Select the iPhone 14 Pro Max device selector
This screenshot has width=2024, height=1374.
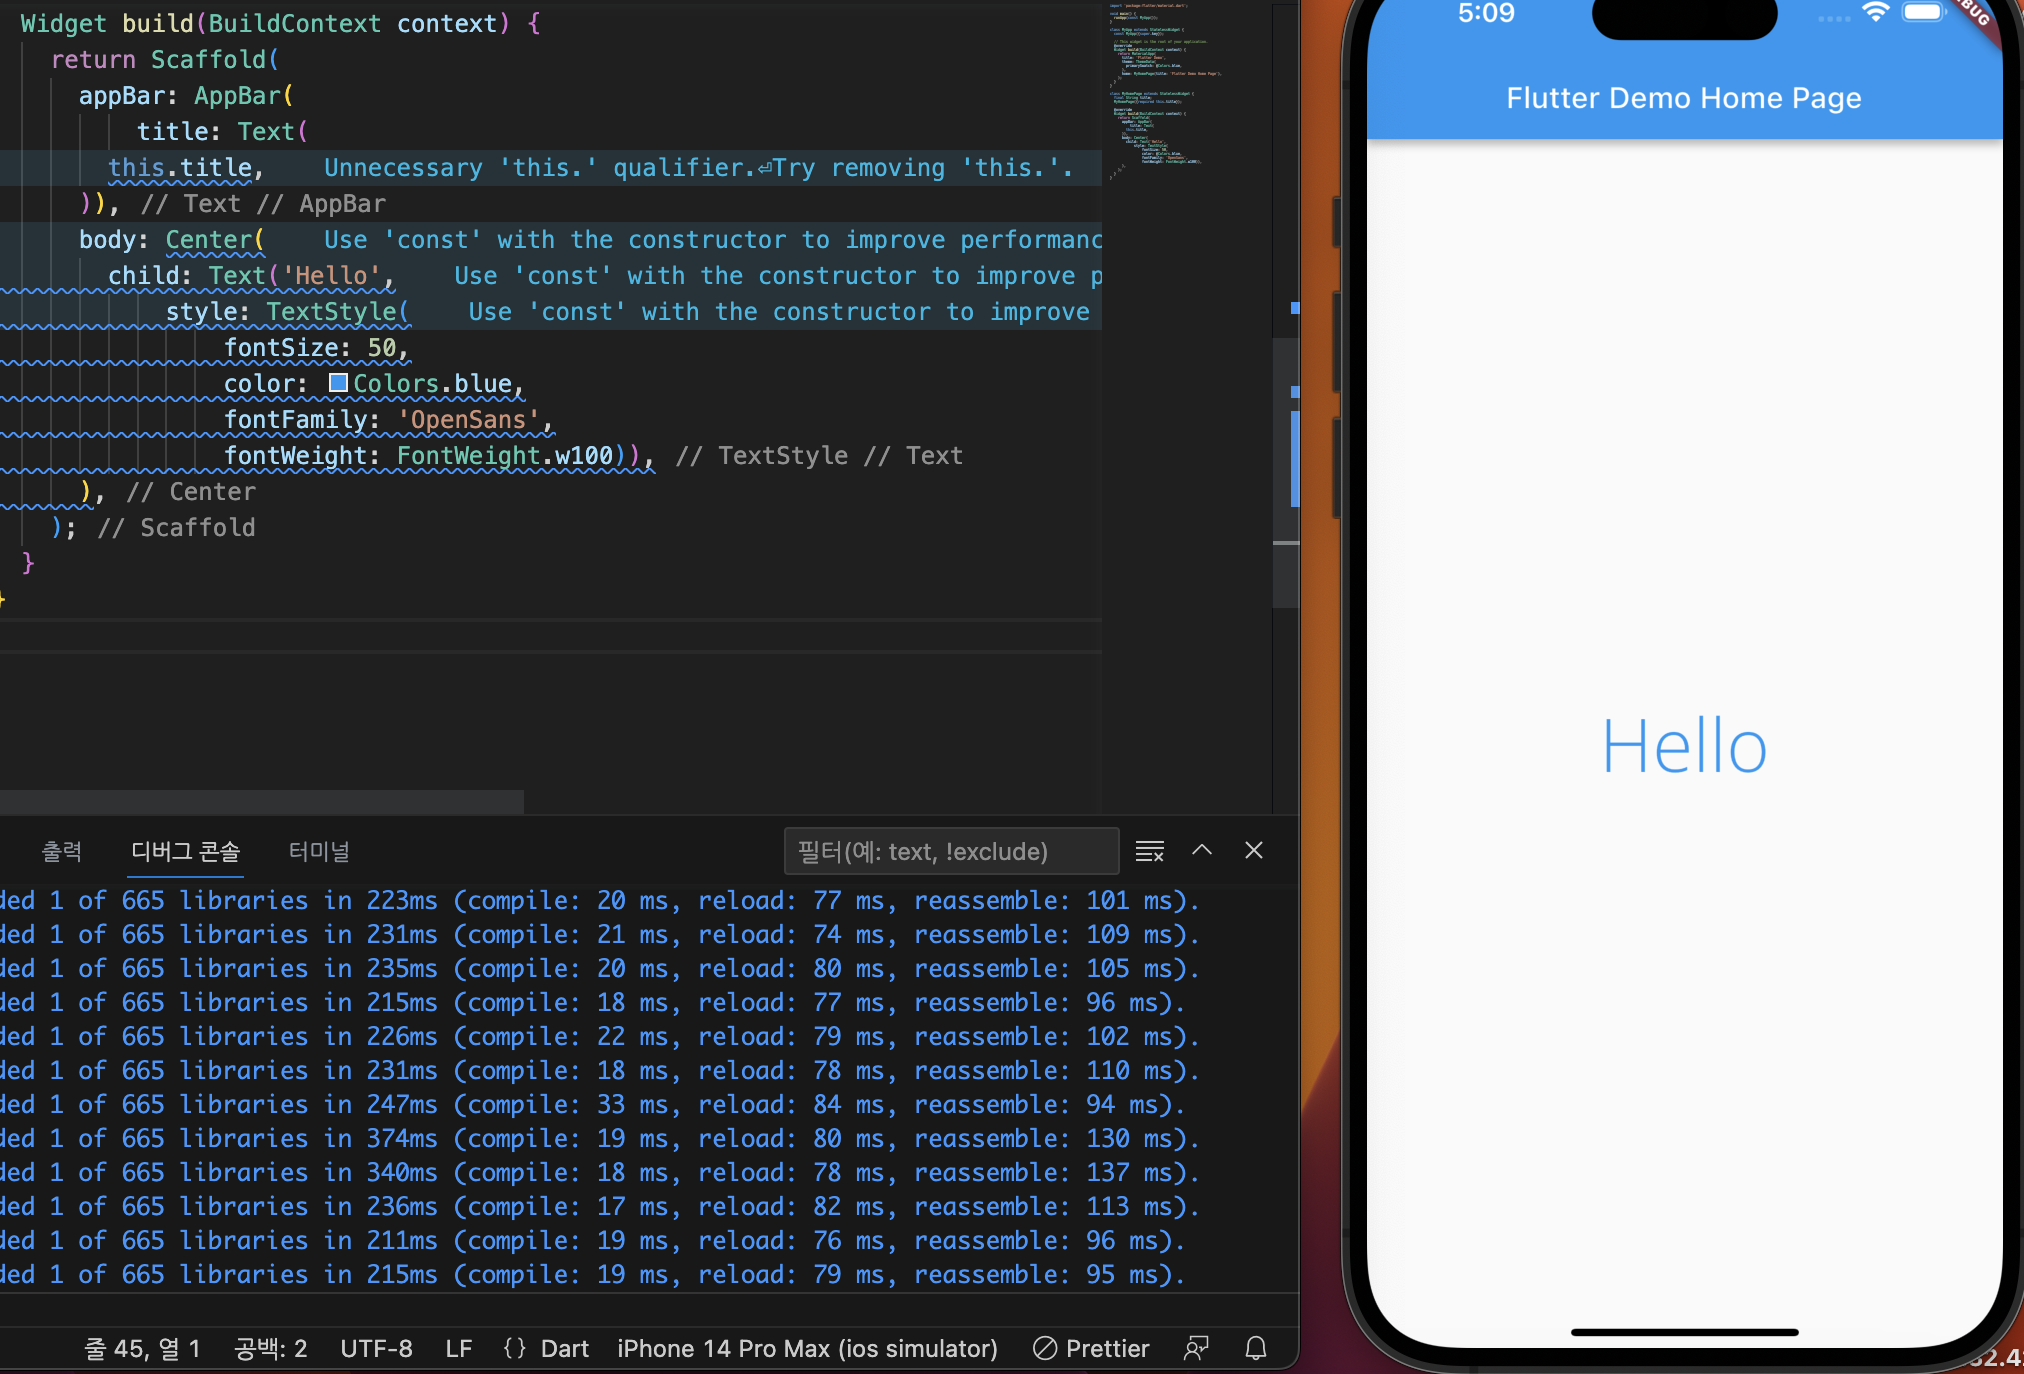pos(807,1348)
